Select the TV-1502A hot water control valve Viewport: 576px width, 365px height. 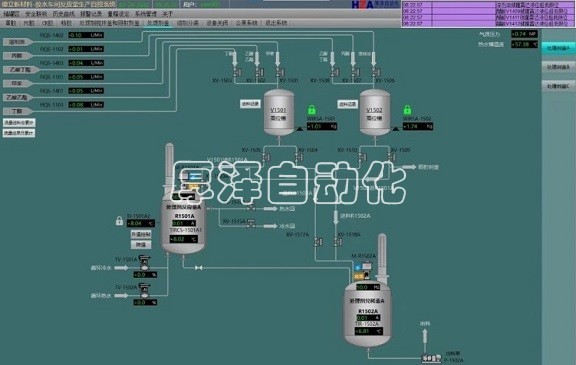coord(145,291)
